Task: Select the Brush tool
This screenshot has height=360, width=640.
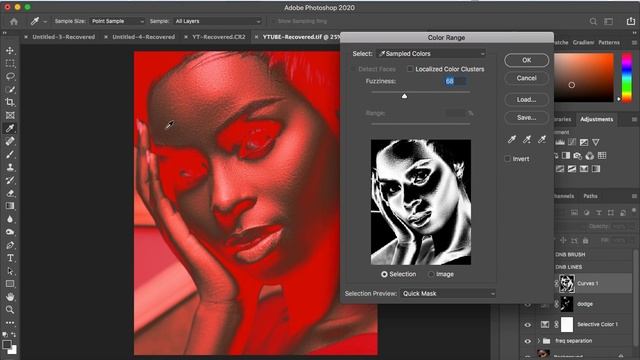Action: (x=10, y=154)
